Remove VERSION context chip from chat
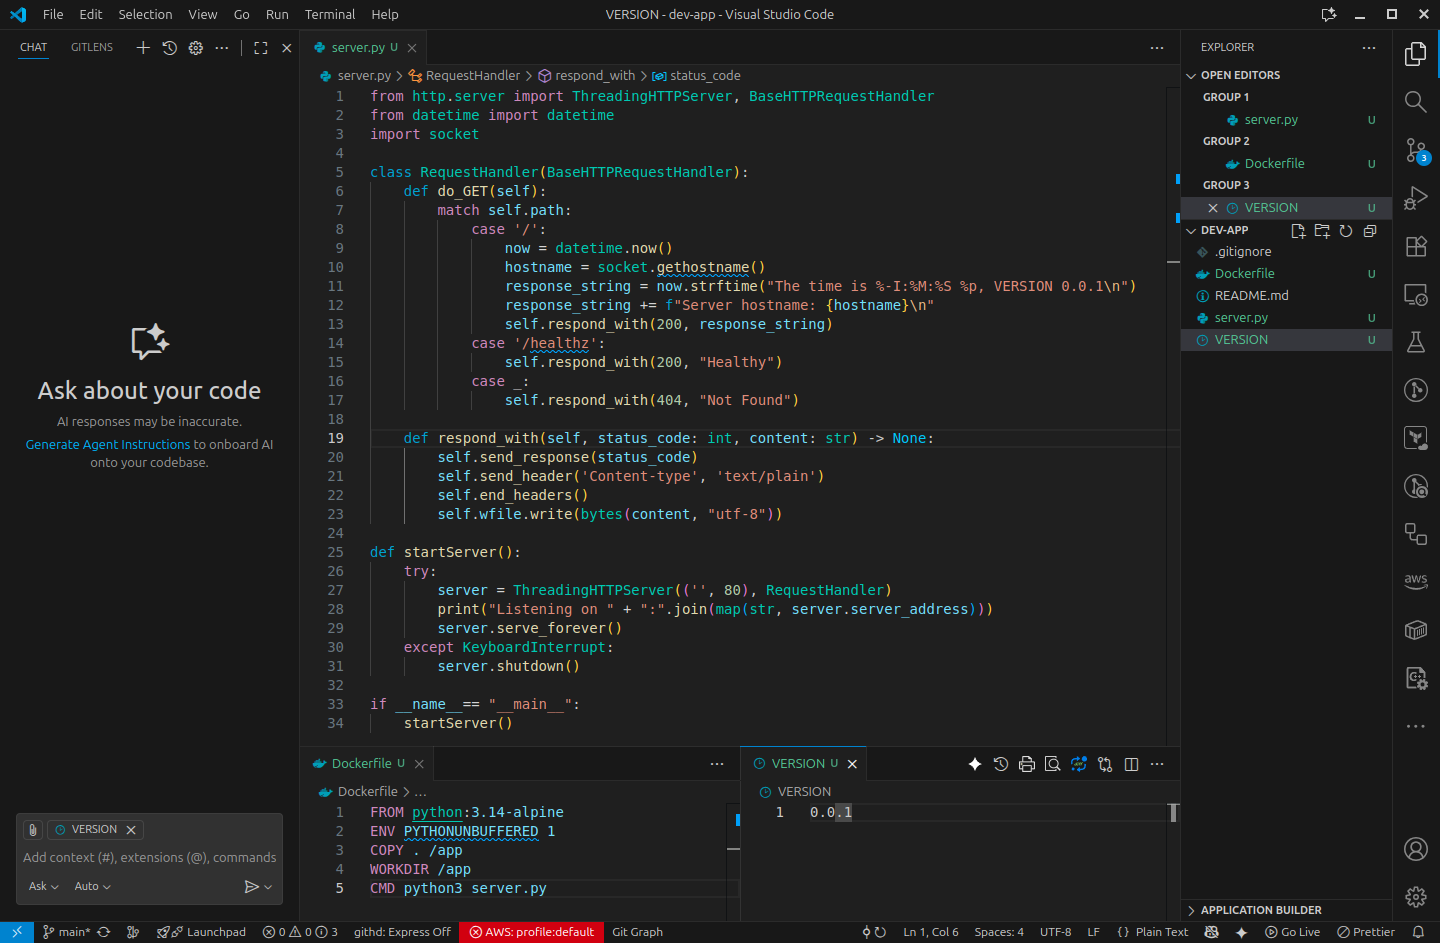This screenshot has width=1440, height=943. coord(131,830)
